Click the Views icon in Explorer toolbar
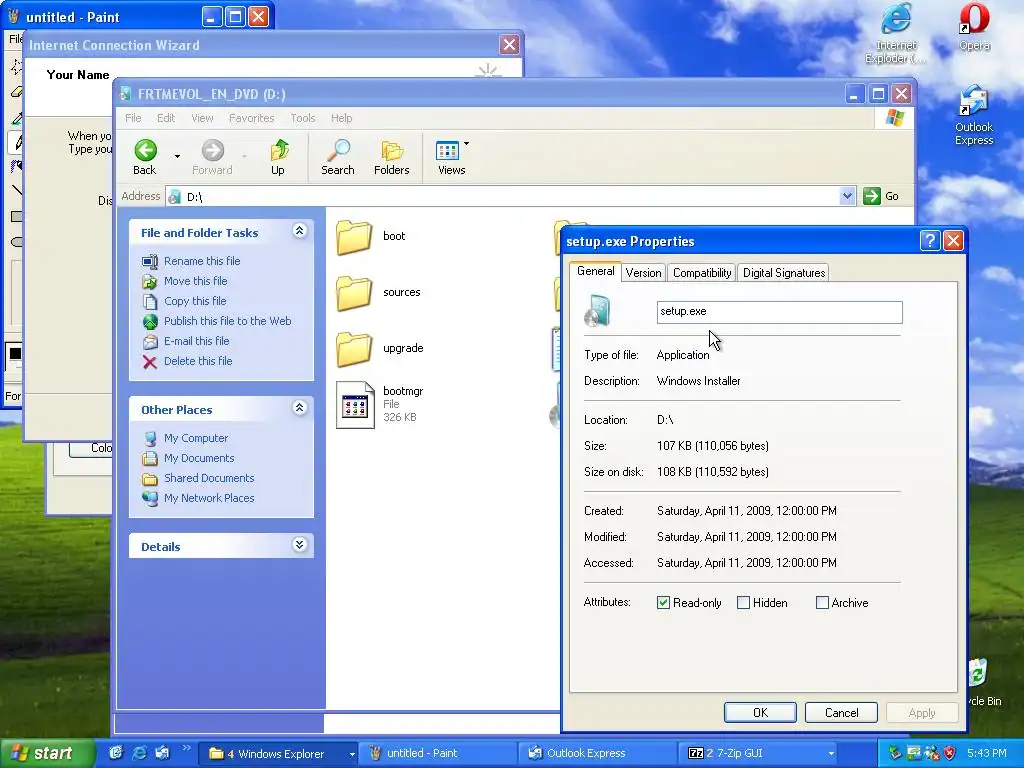Screen dimensions: 1024x768 pyautogui.click(x=447, y=150)
